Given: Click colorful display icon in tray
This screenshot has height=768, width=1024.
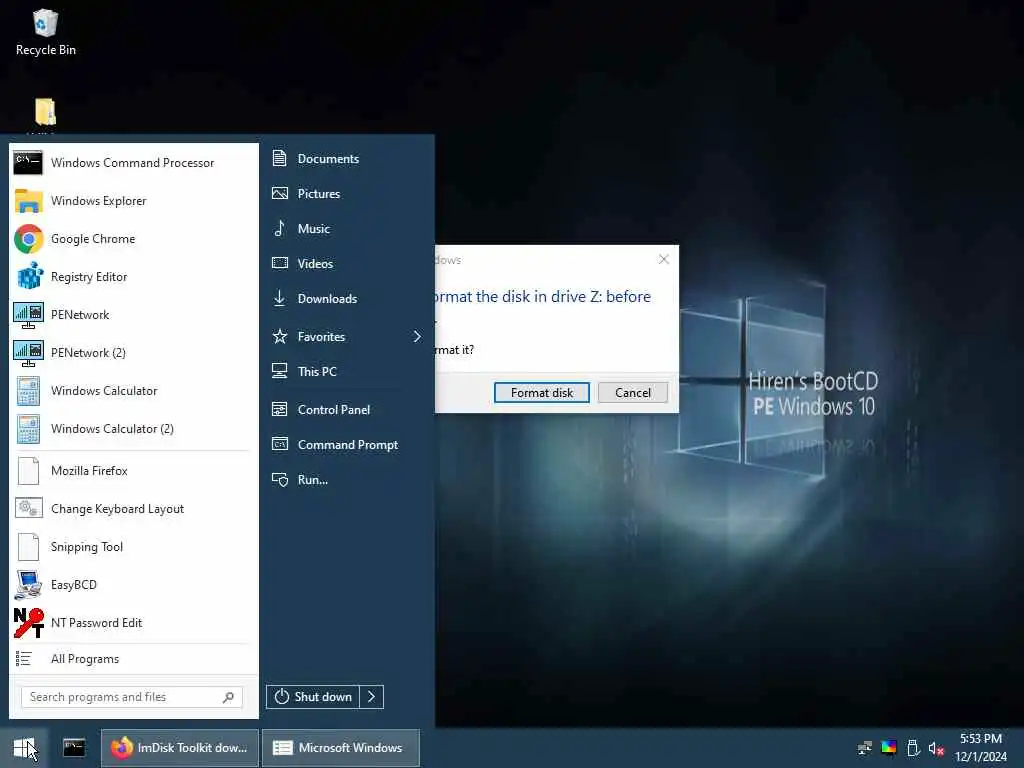Looking at the screenshot, I should [x=889, y=748].
